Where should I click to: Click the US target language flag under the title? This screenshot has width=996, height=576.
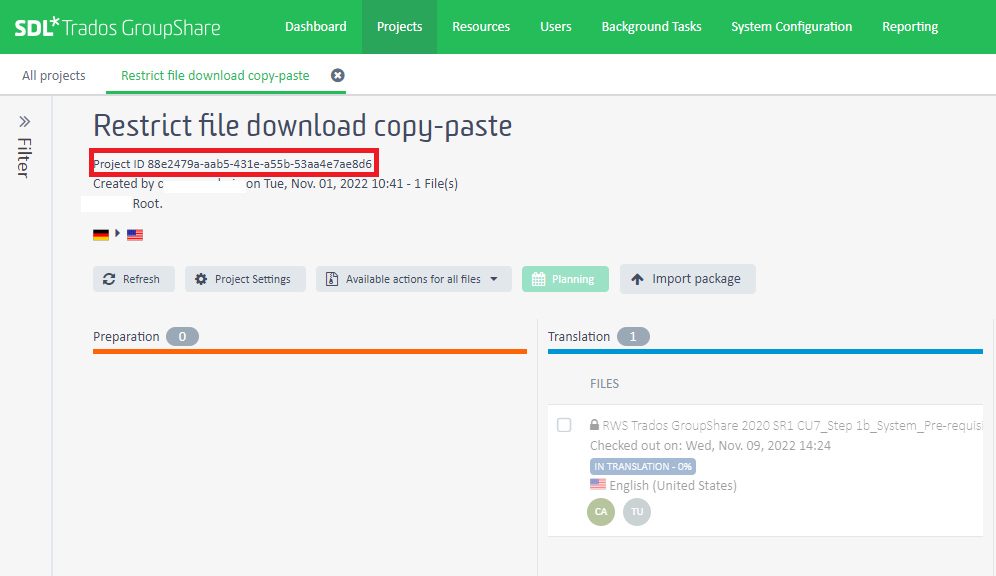coord(135,235)
